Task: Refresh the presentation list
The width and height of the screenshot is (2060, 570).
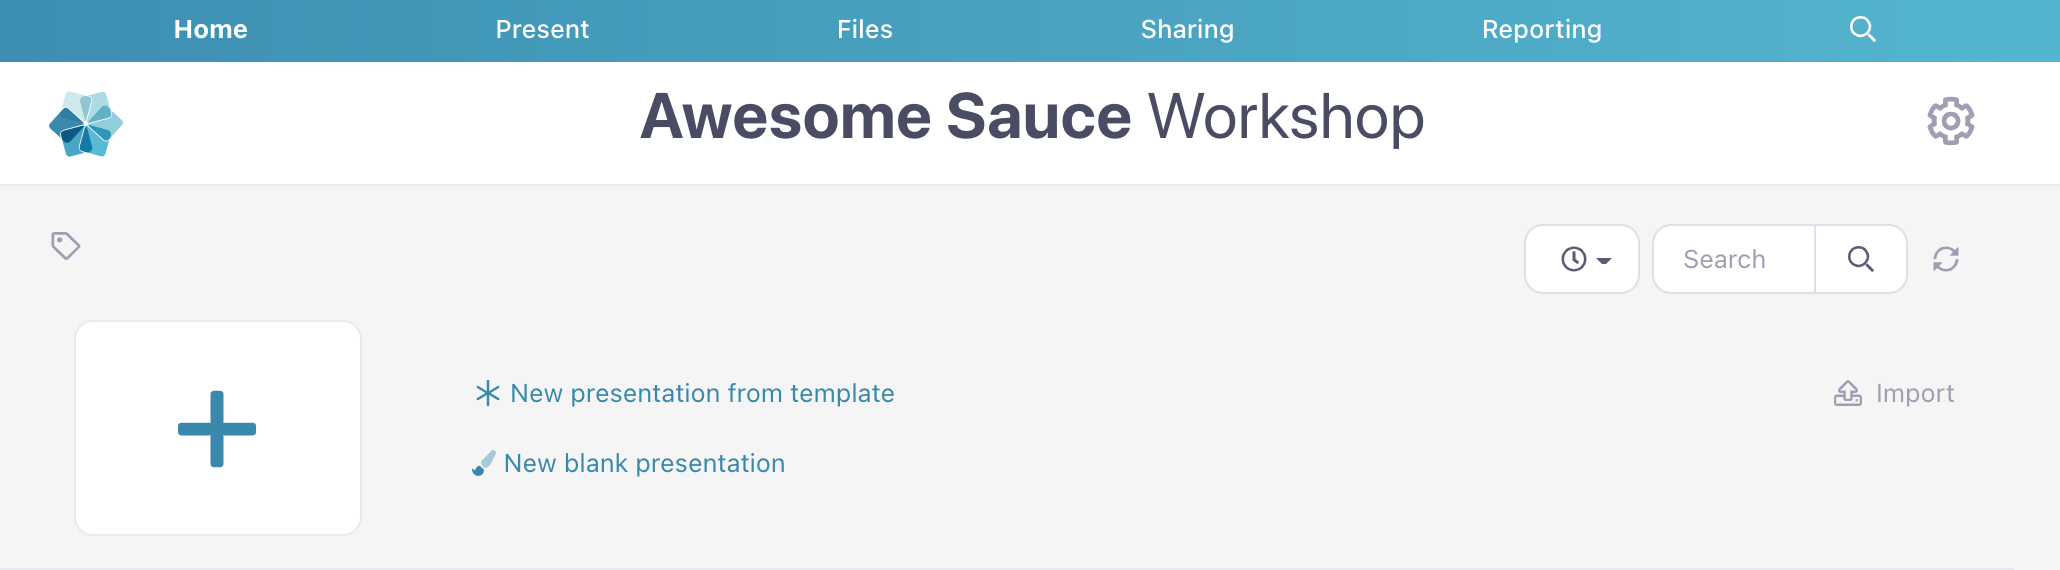Action: coord(1946,259)
